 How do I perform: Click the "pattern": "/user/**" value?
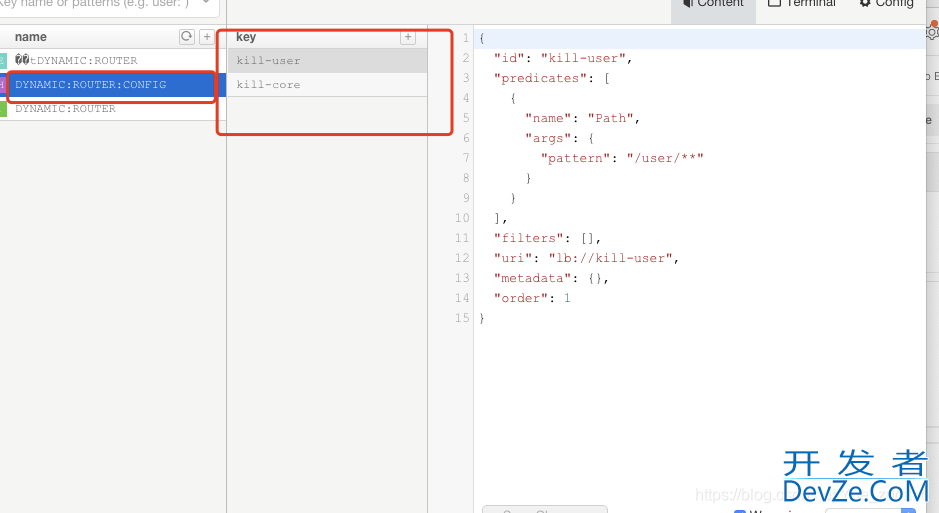(665, 158)
